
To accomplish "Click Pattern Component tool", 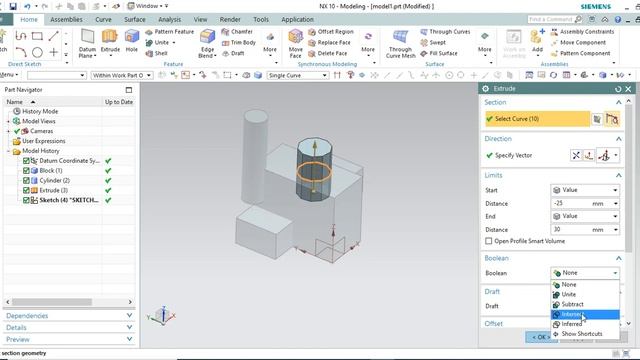I will pyautogui.click(x=581, y=53).
